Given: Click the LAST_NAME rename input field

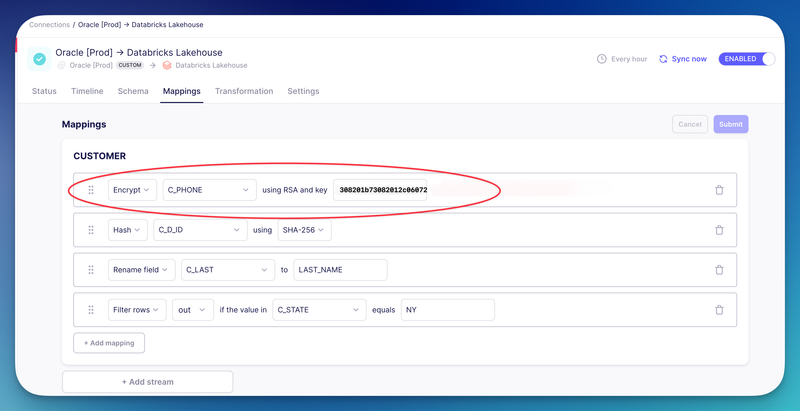Looking at the screenshot, I should (x=340, y=270).
